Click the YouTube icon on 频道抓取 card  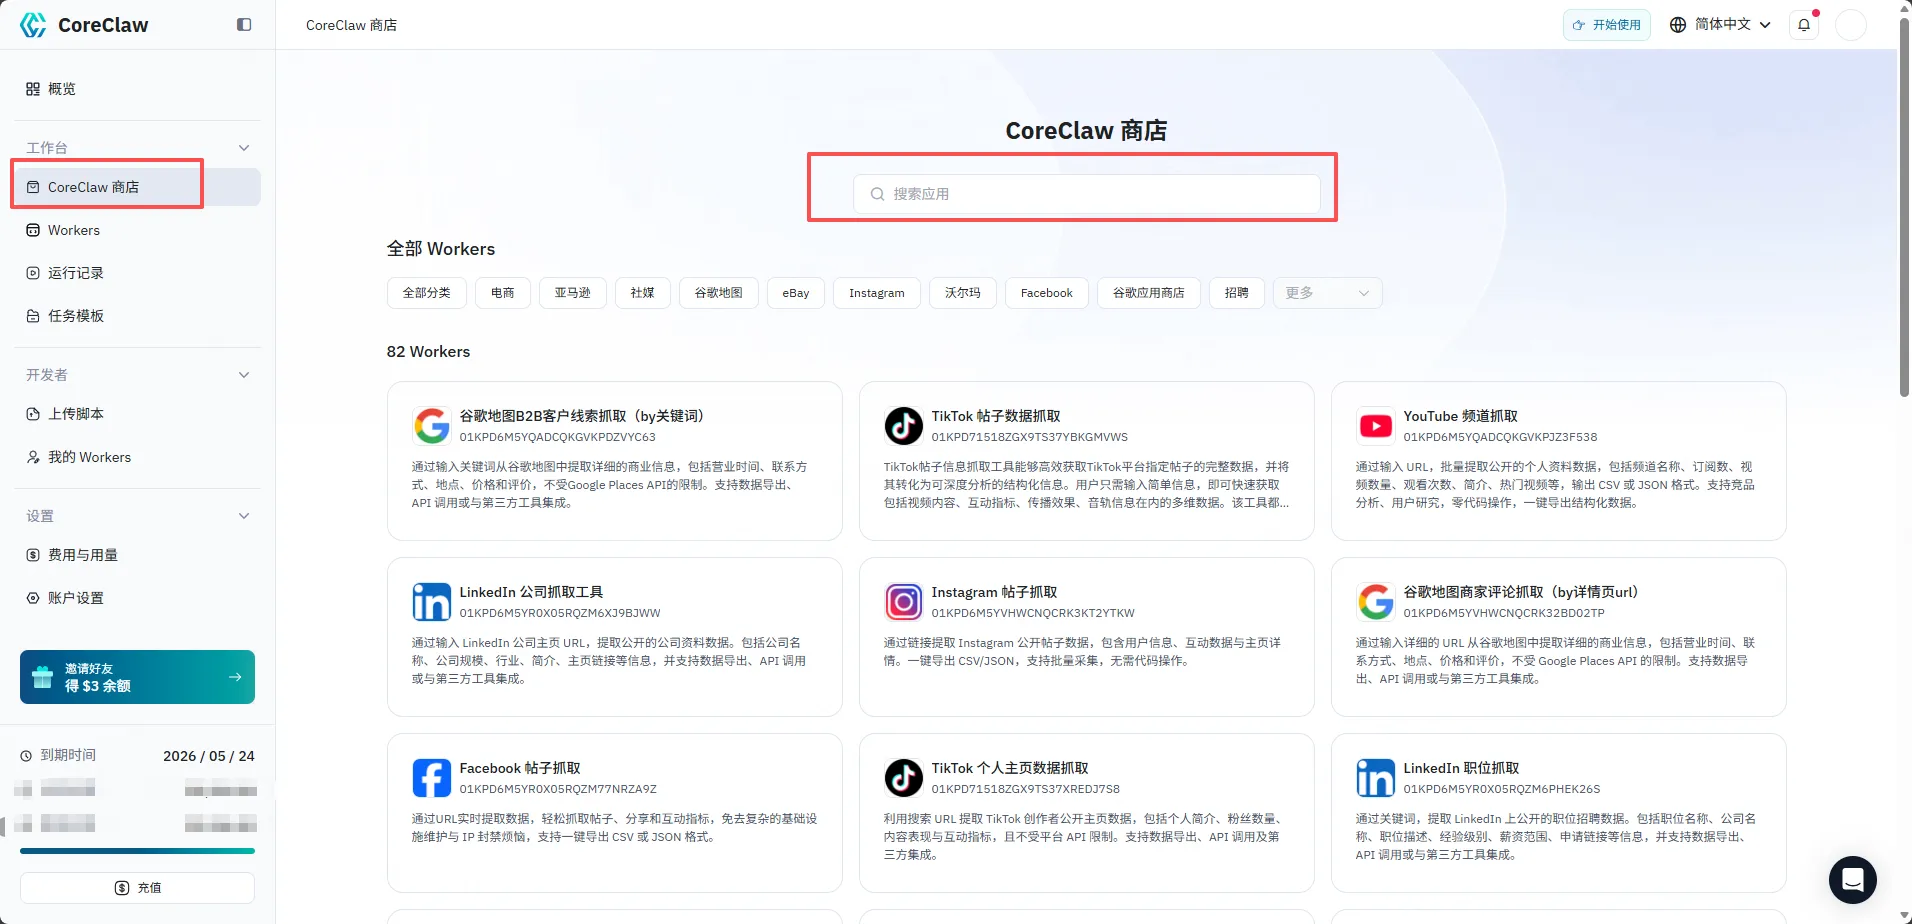(x=1376, y=426)
